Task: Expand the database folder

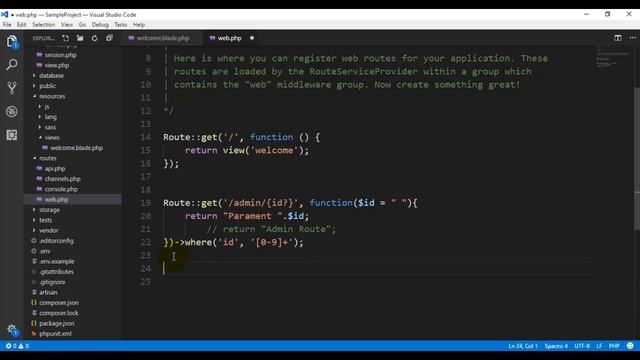Action: click(x=51, y=76)
